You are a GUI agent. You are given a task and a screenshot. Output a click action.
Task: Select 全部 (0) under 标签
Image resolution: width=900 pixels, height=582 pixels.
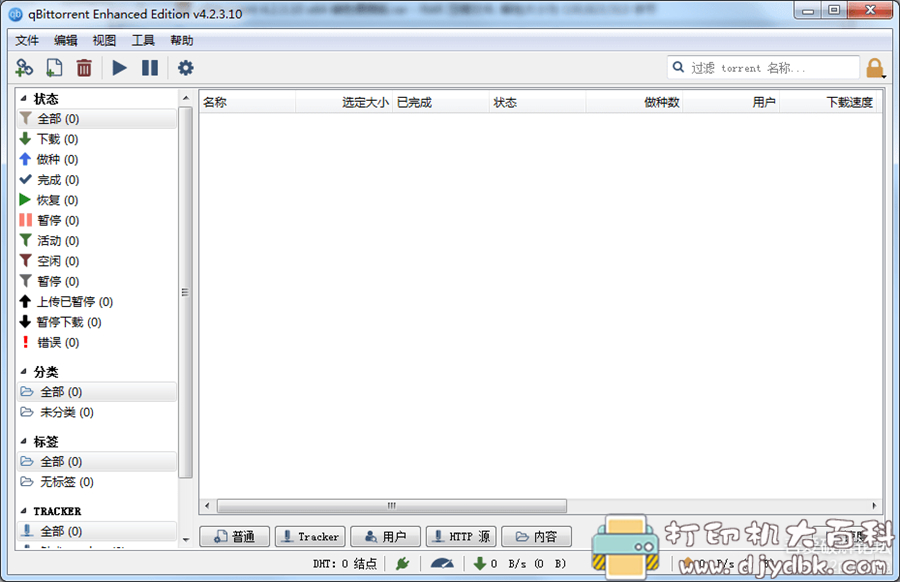point(97,461)
